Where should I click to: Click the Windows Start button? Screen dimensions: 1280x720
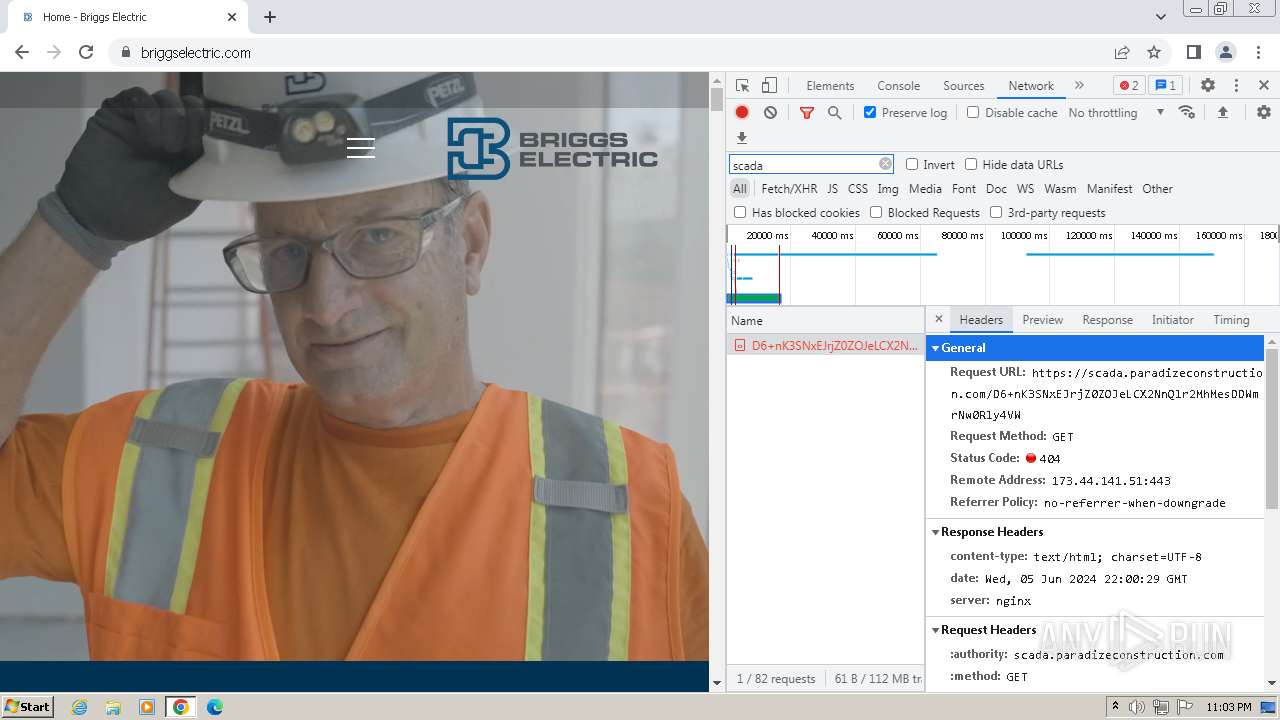tap(28, 706)
